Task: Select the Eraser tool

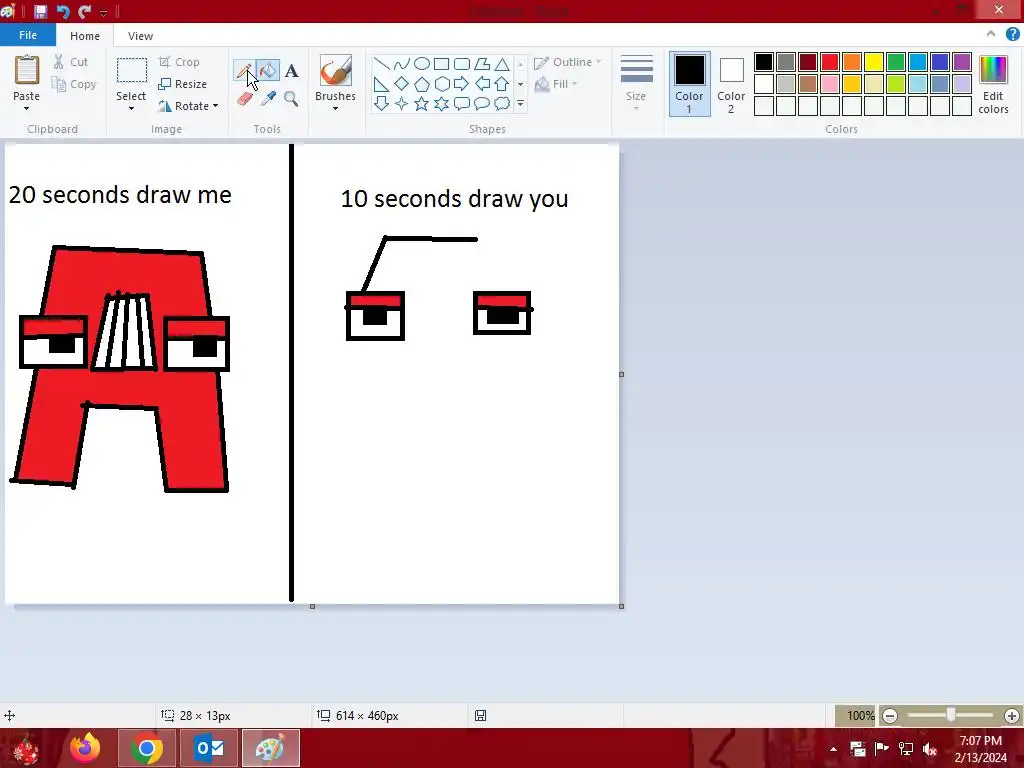Action: (244, 99)
